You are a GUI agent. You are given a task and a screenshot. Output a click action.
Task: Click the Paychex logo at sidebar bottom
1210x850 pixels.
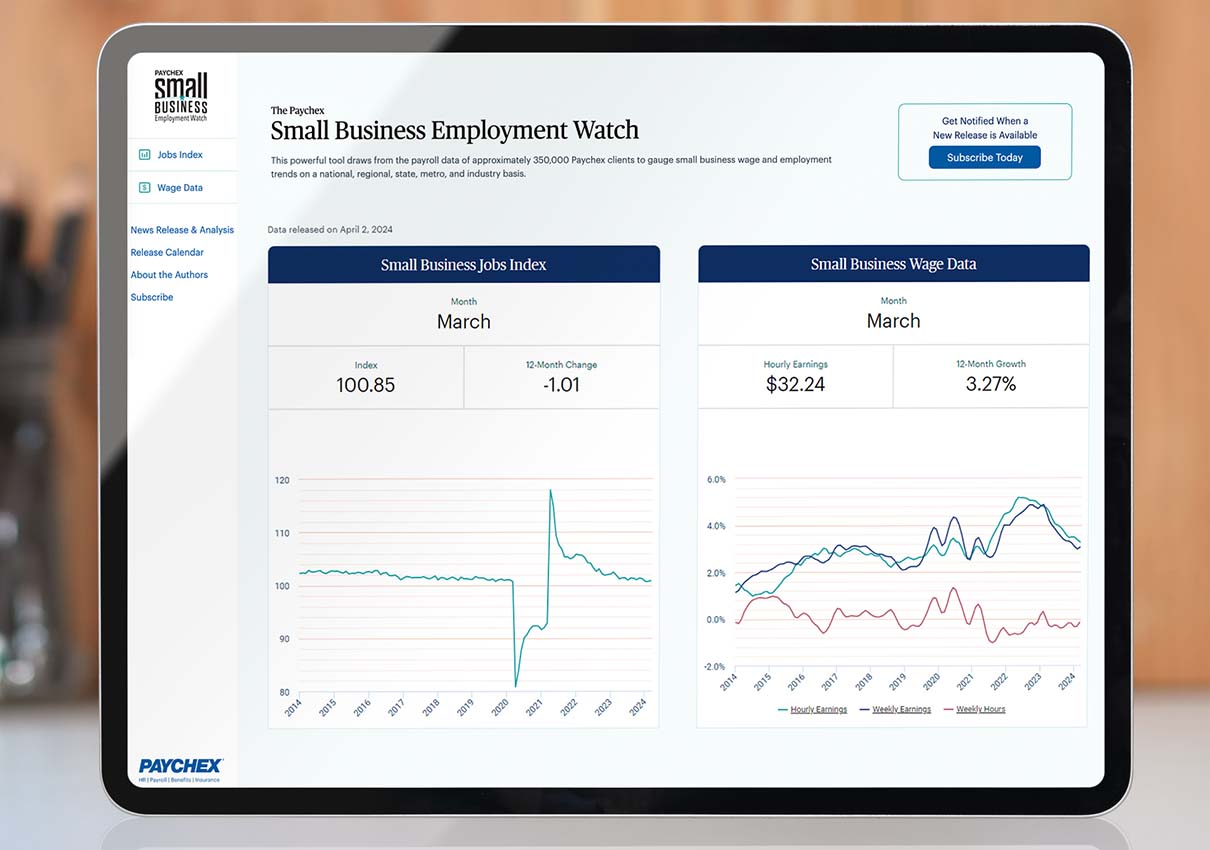pyautogui.click(x=181, y=769)
